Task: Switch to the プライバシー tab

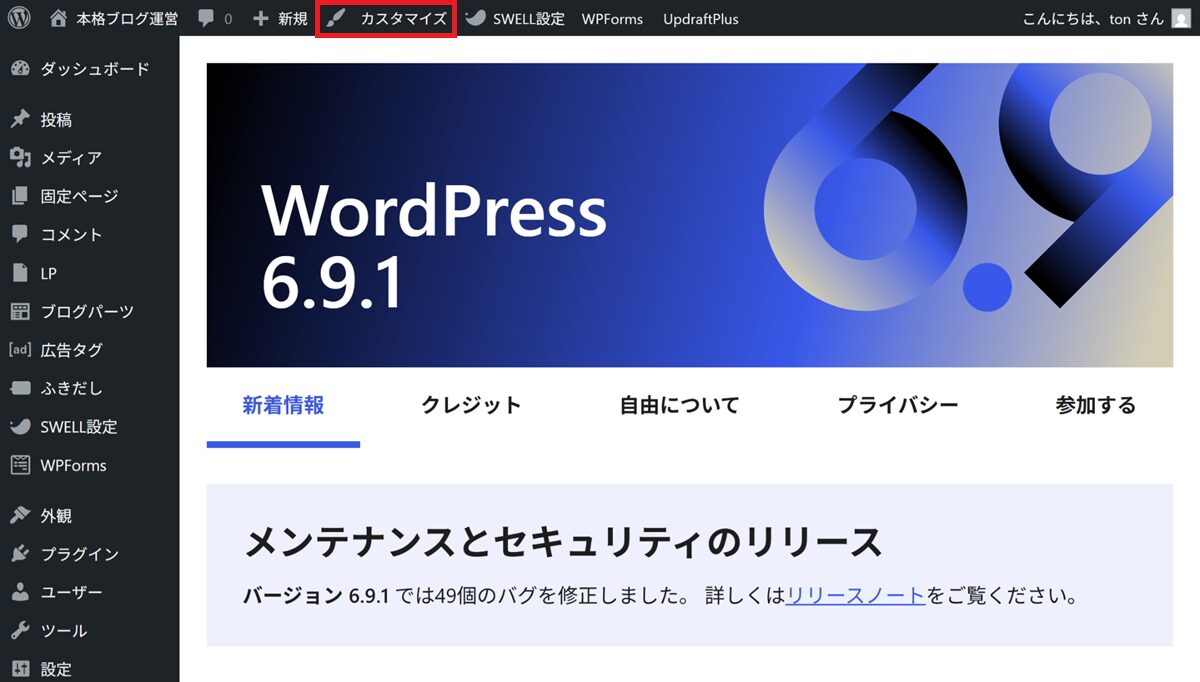Action: pos(897,405)
